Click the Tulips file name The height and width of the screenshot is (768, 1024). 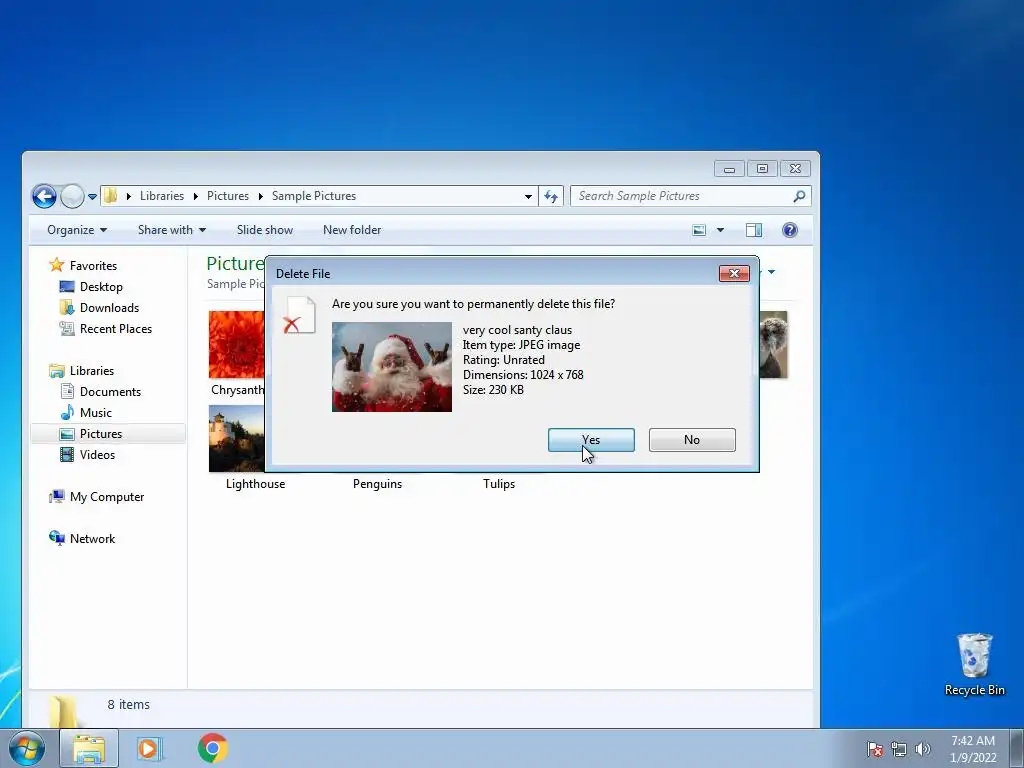click(499, 484)
